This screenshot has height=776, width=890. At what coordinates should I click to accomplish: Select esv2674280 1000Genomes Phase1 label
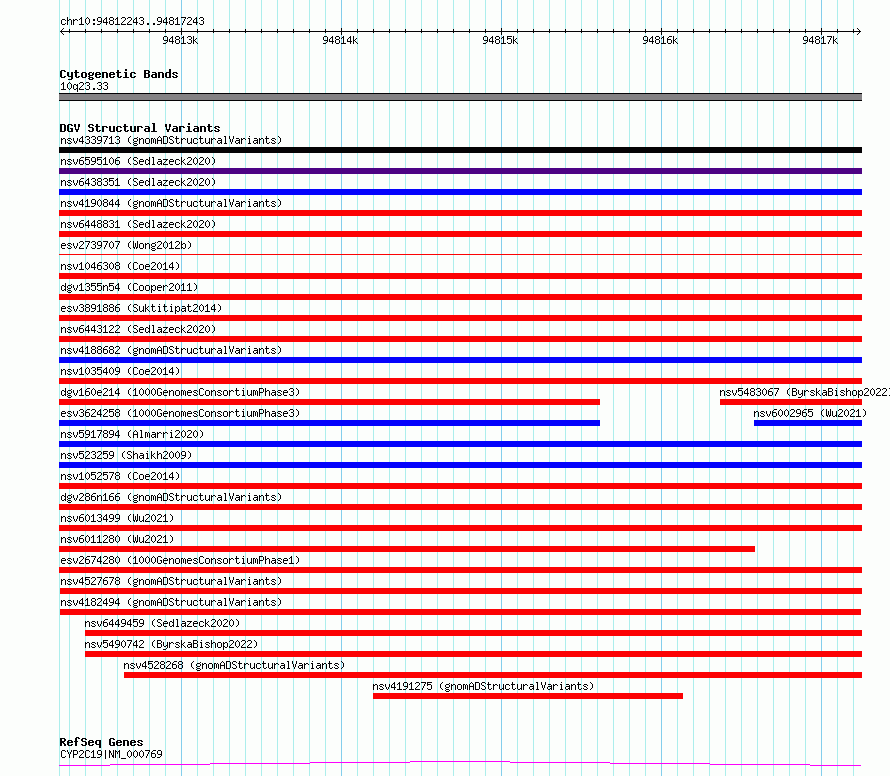click(180, 560)
